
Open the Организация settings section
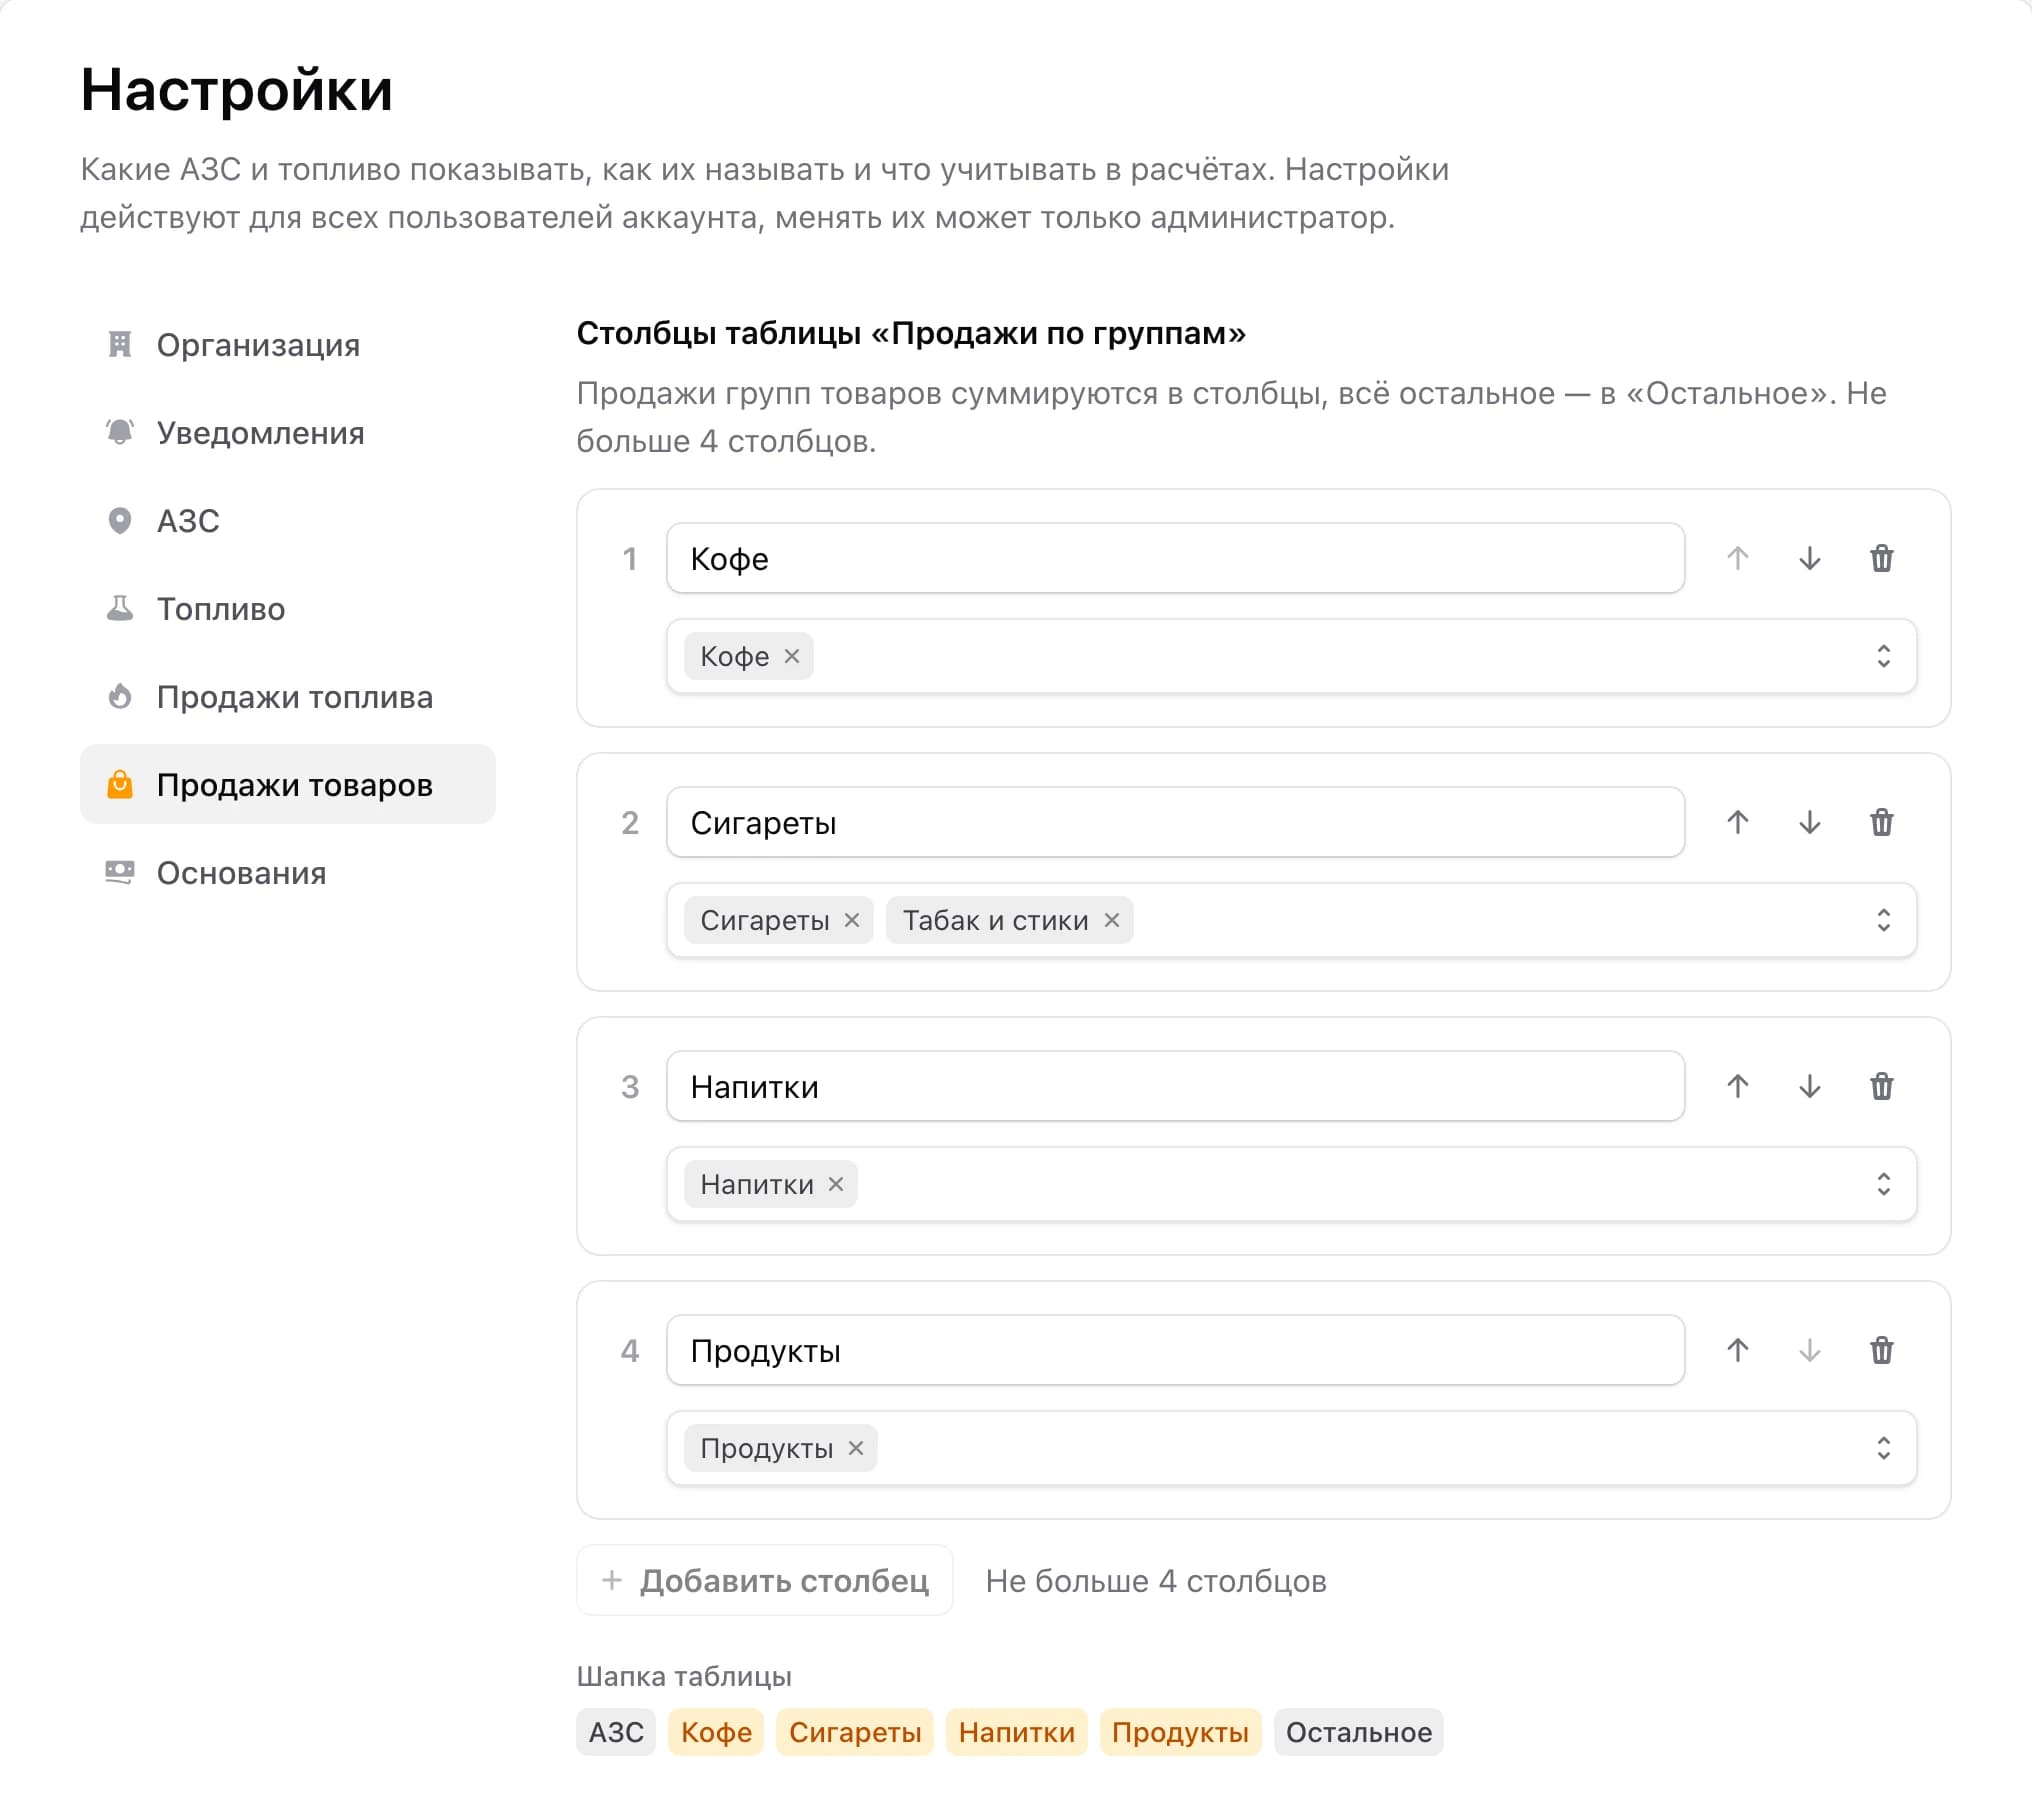pyautogui.click(x=288, y=344)
